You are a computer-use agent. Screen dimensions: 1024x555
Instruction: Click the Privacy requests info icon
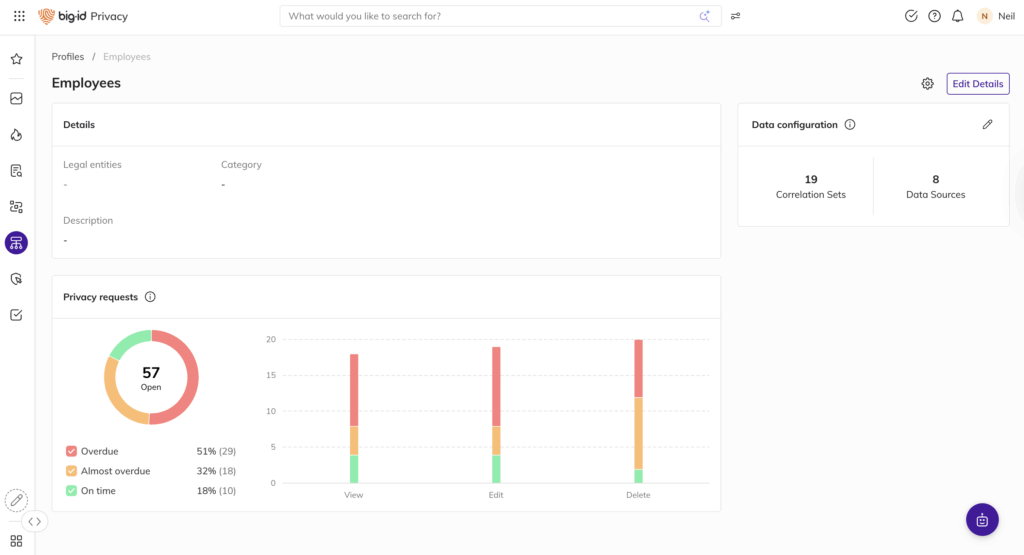pos(150,297)
